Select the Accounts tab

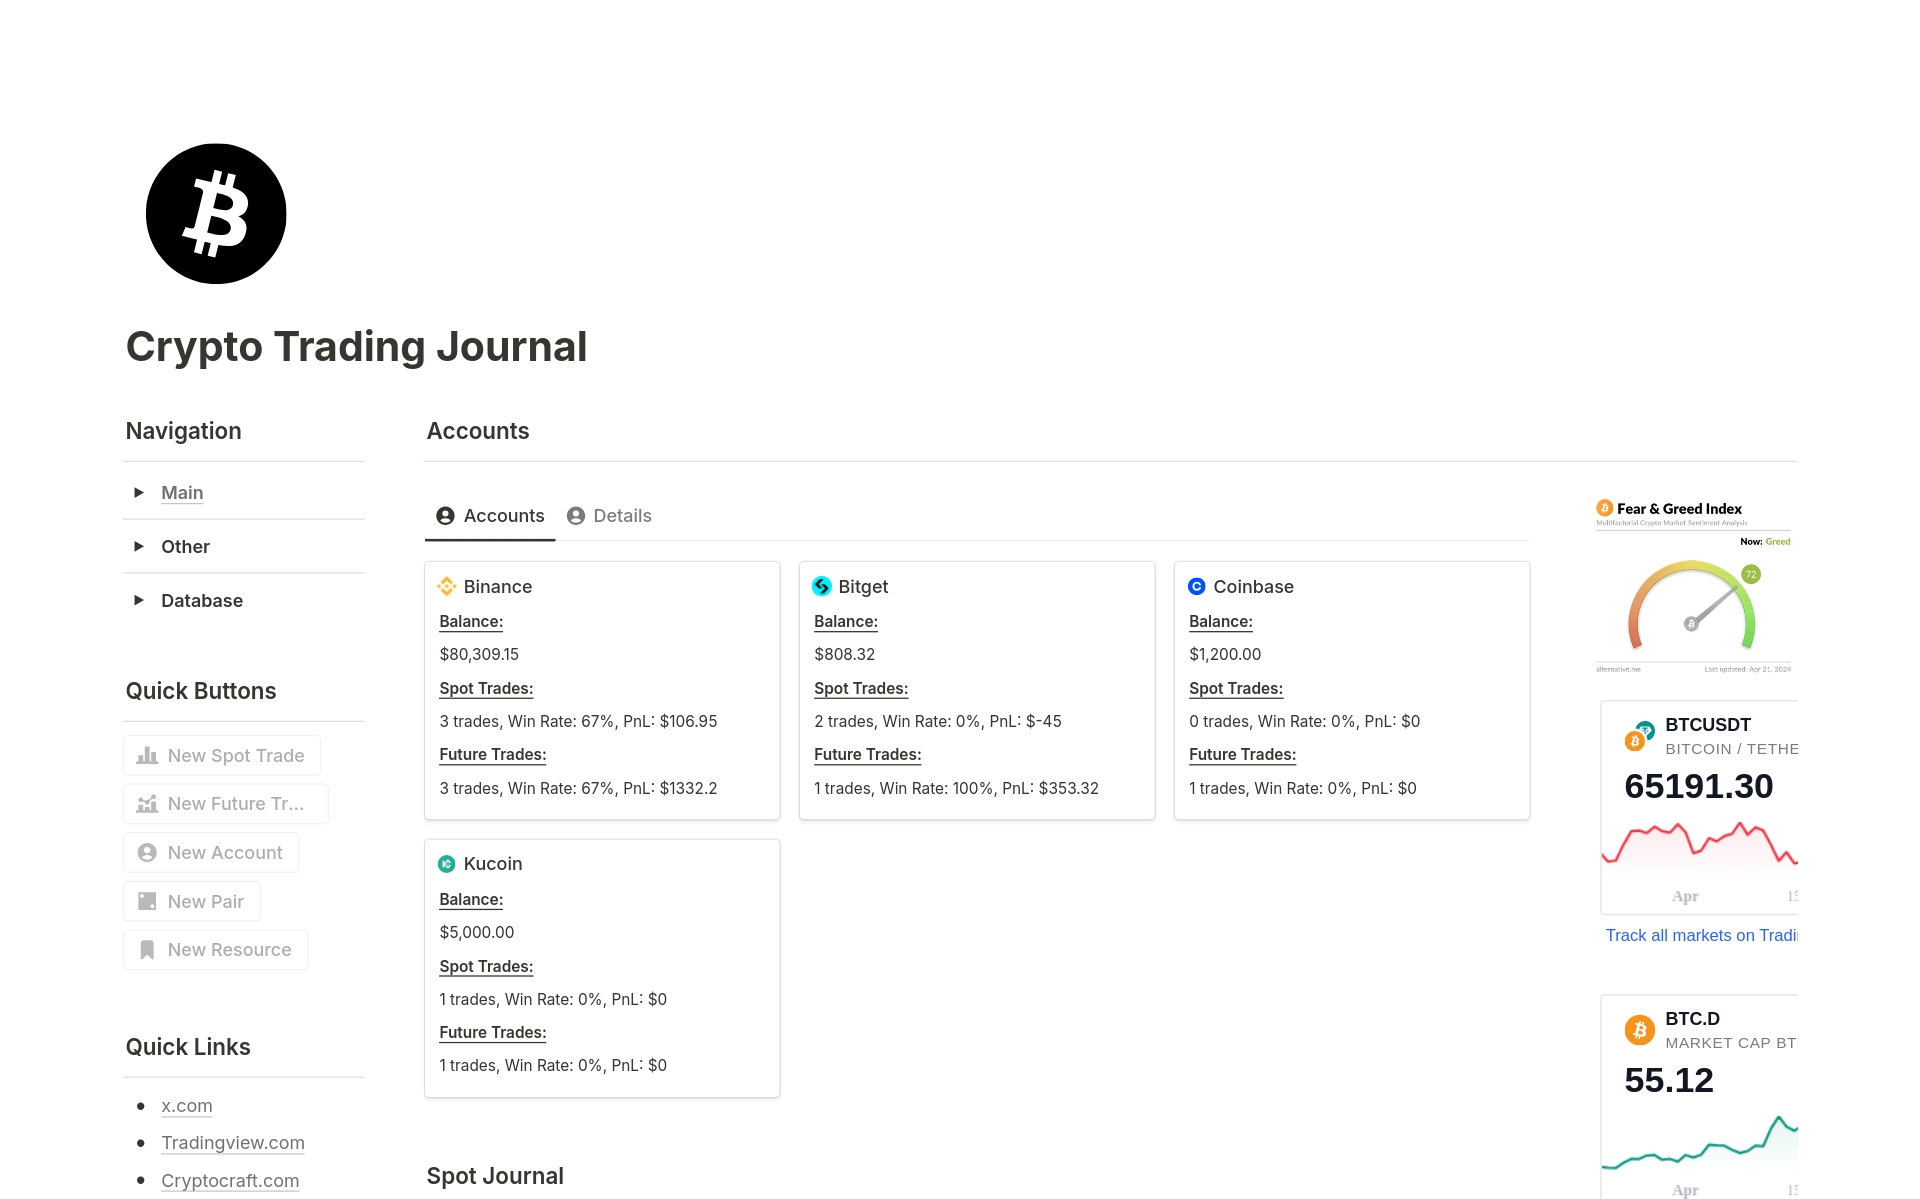point(490,515)
